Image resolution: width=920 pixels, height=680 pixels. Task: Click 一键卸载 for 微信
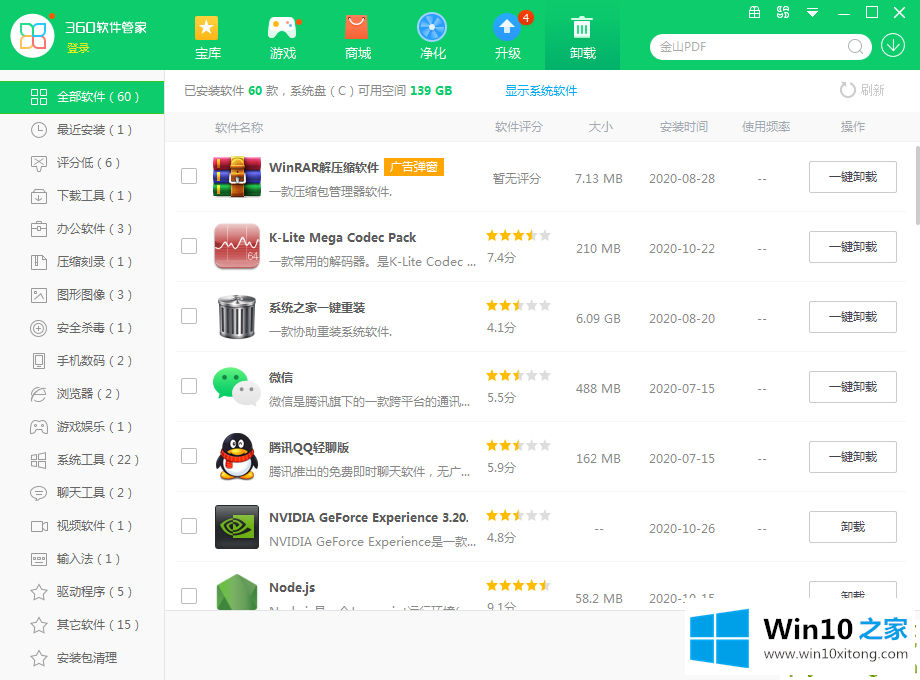coord(853,387)
